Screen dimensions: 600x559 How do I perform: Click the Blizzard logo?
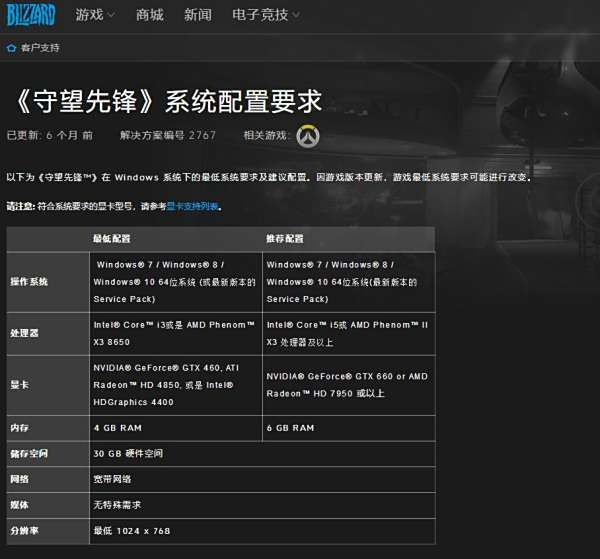[31, 15]
